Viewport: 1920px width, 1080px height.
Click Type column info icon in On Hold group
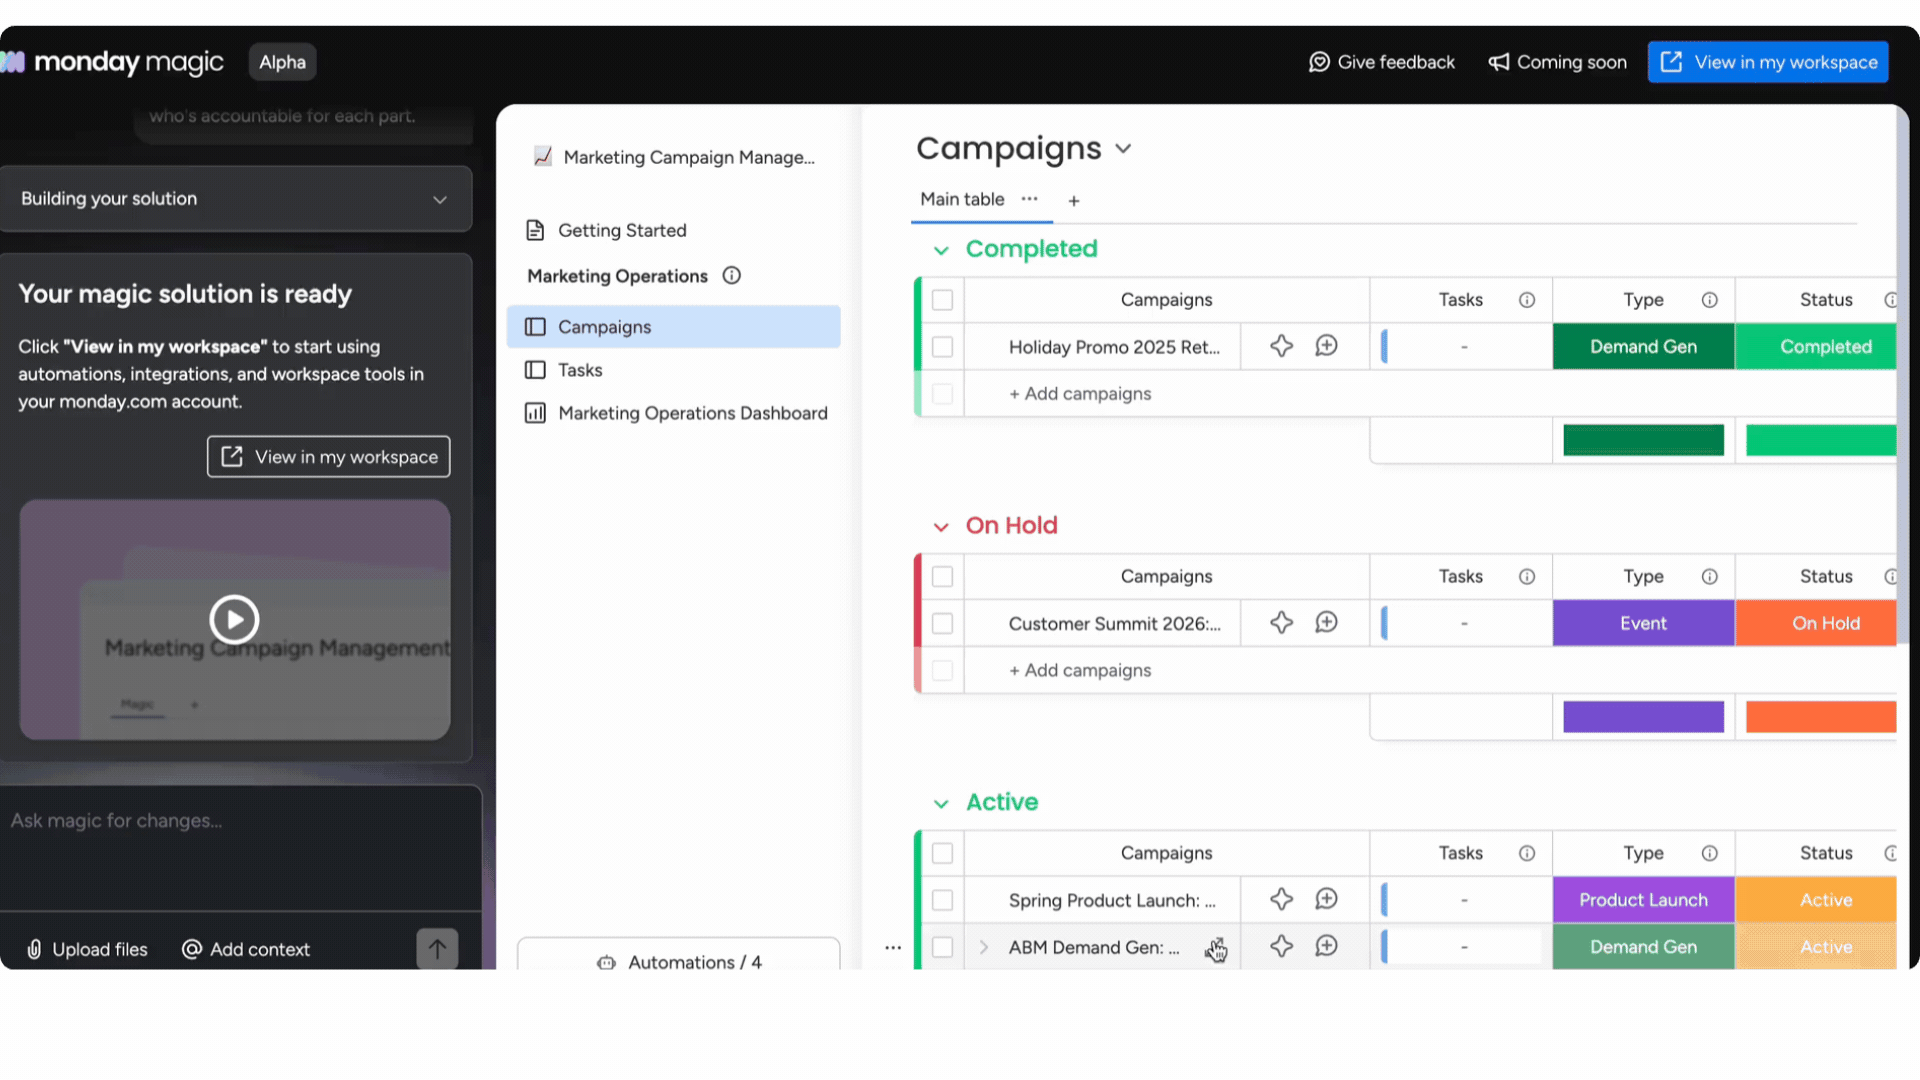(1710, 577)
